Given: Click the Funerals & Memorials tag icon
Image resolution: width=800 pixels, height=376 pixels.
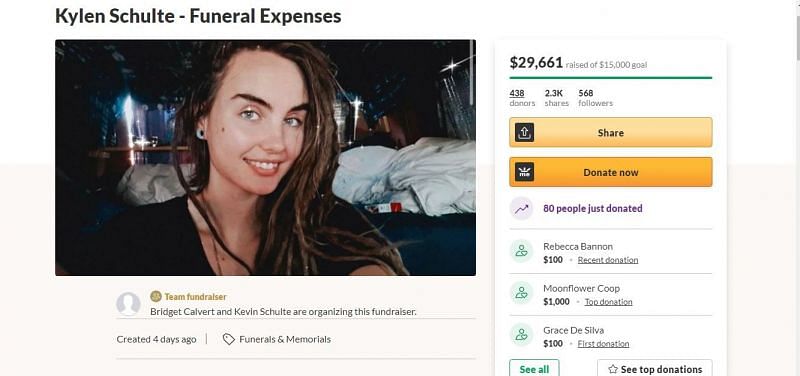Looking at the screenshot, I should pos(229,339).
